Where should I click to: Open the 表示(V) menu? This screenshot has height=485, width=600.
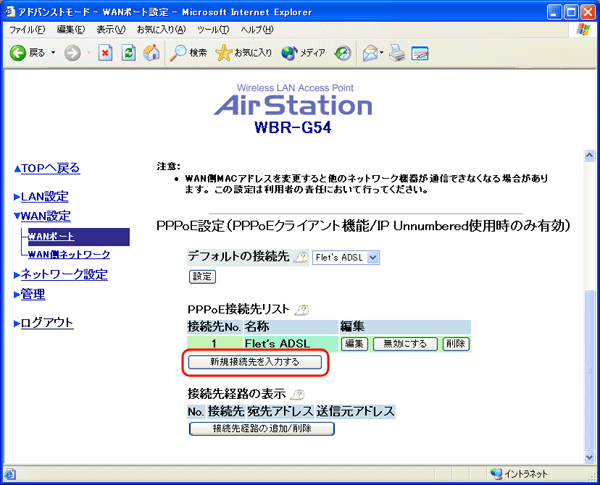(111, 30)
